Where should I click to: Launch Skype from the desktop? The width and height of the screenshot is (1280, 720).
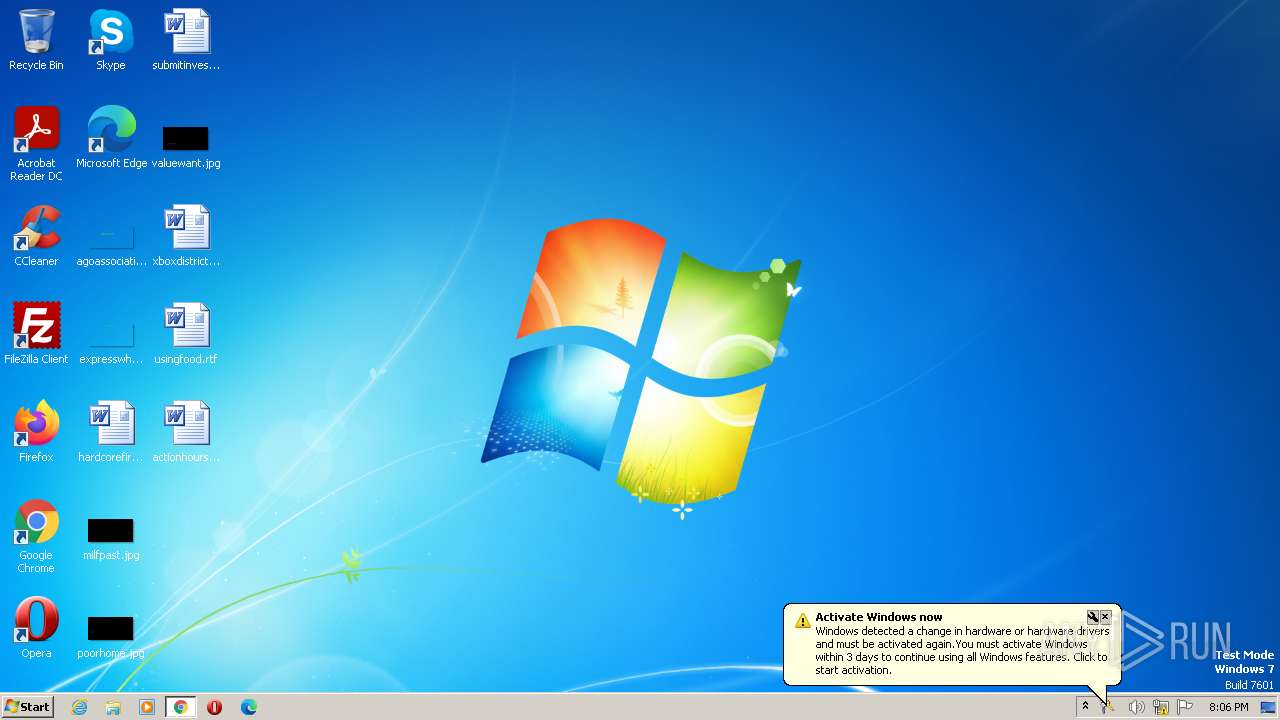tap(110, 40)
